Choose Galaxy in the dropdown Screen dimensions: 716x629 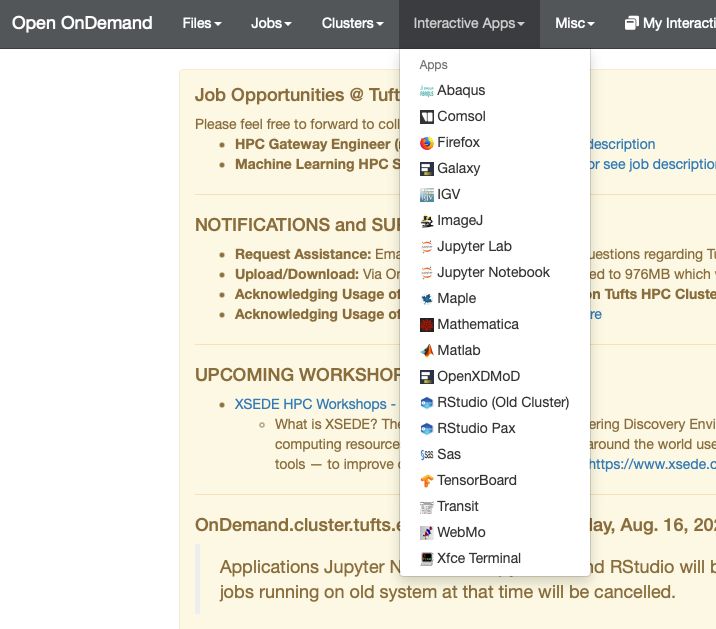click(495, 169)
